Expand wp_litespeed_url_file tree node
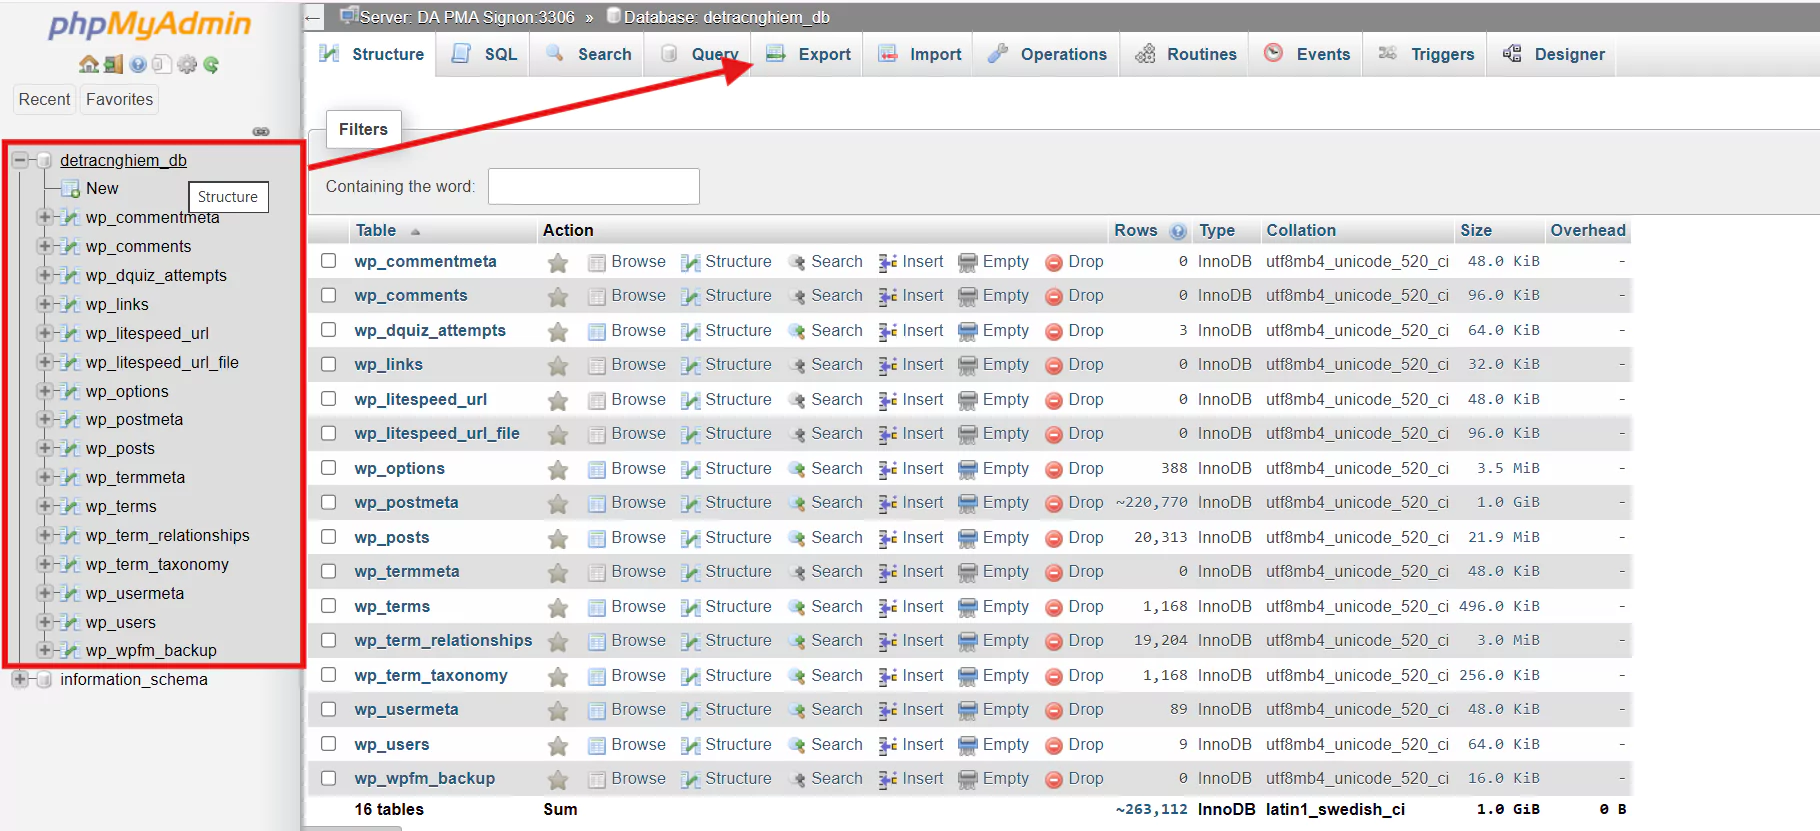Screen dimensions: 1820x831 [x=44, y=362]
